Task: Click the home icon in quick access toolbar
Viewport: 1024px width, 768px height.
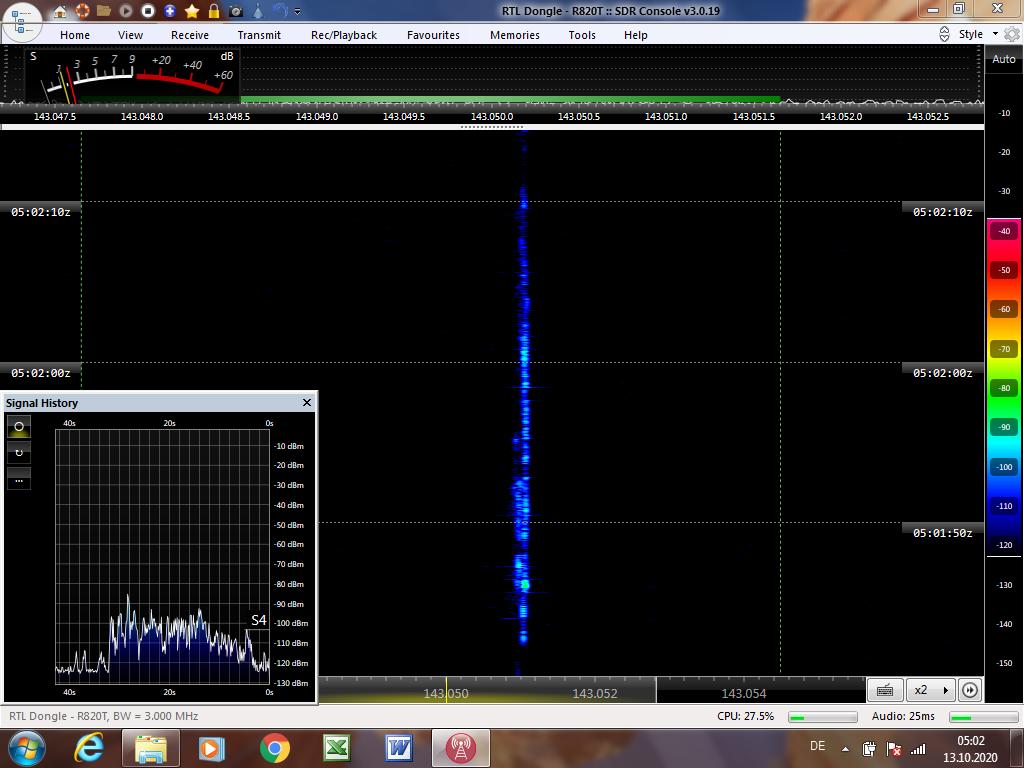Action: click(x=59, y=10)
